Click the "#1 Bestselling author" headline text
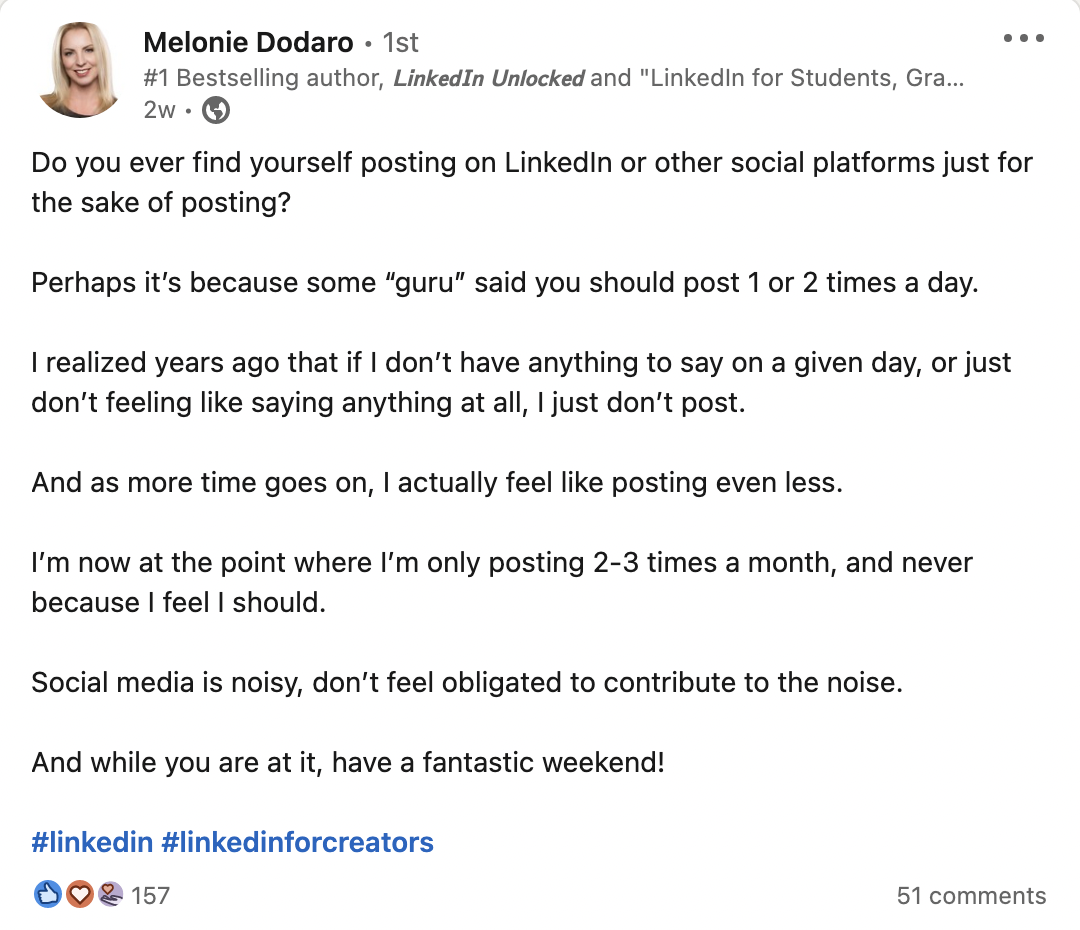The width and height of the screenshot is (1080, 930). pos(264,78)
